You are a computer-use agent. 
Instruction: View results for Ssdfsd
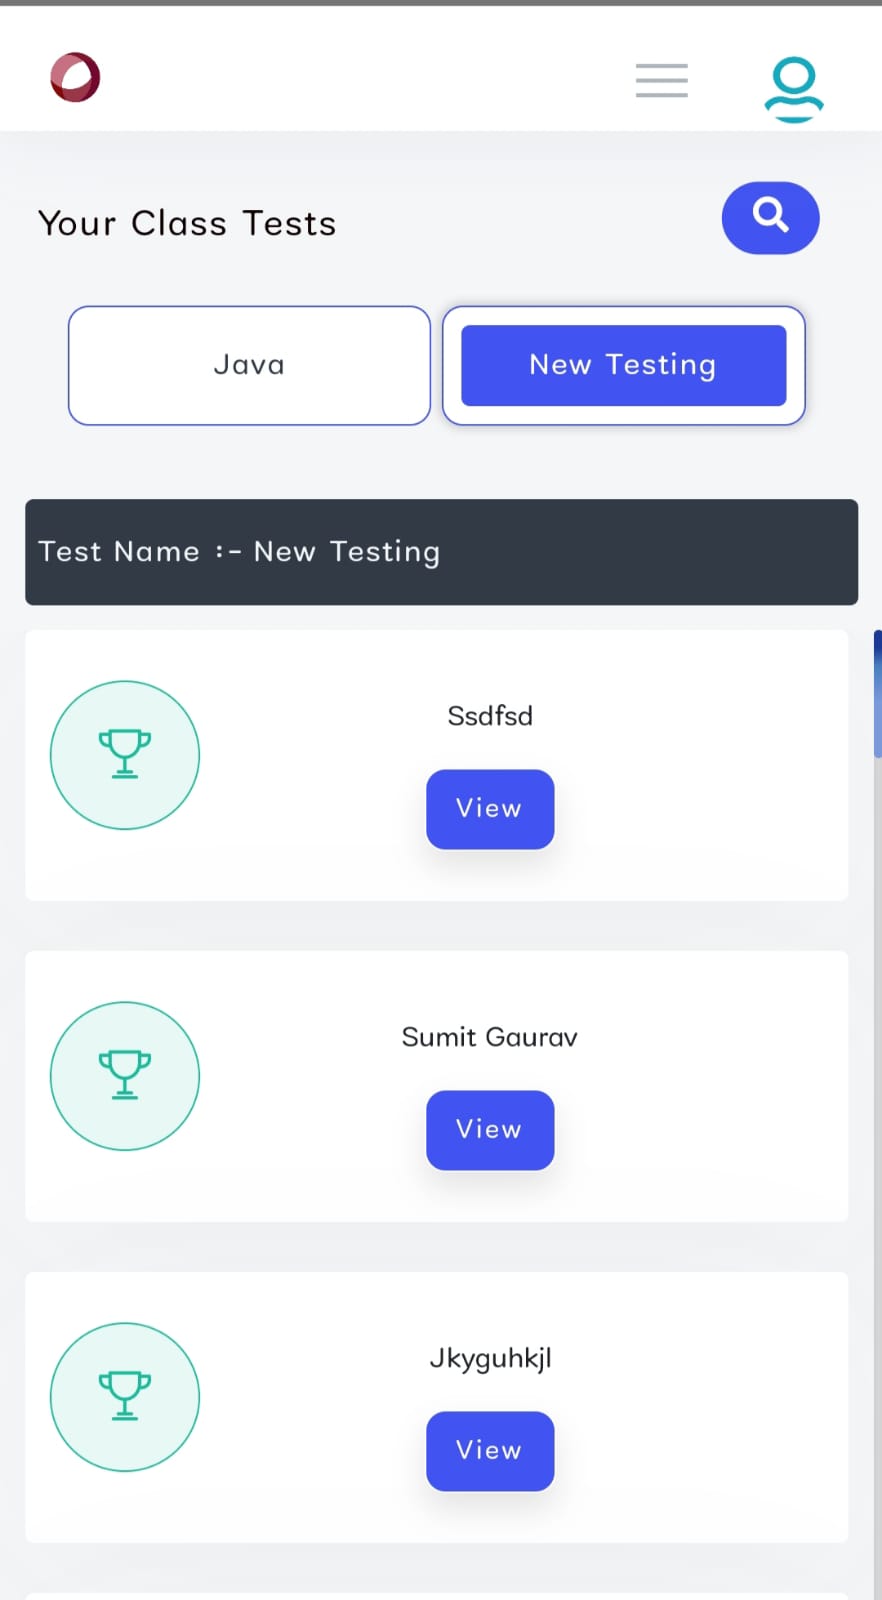pyautogui.click(x=489, y=809)
